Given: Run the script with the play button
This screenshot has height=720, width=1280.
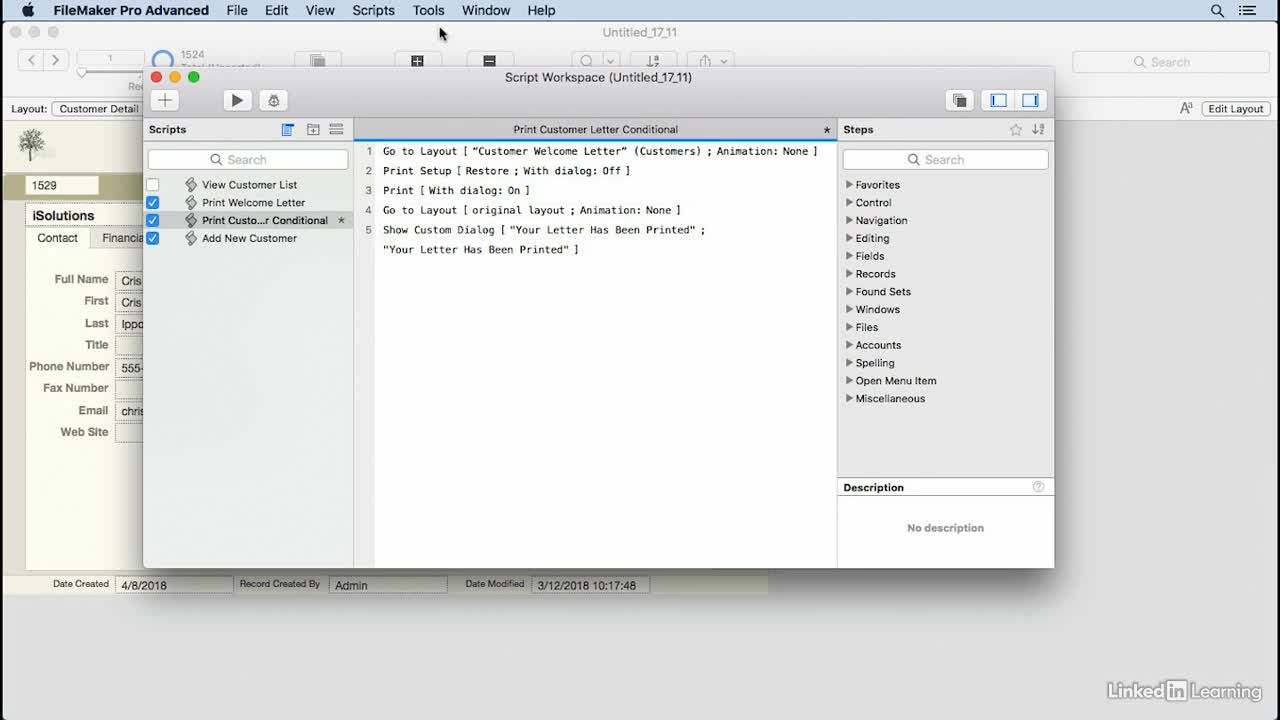Looking at the screenshot, I should tap(237, 100).
